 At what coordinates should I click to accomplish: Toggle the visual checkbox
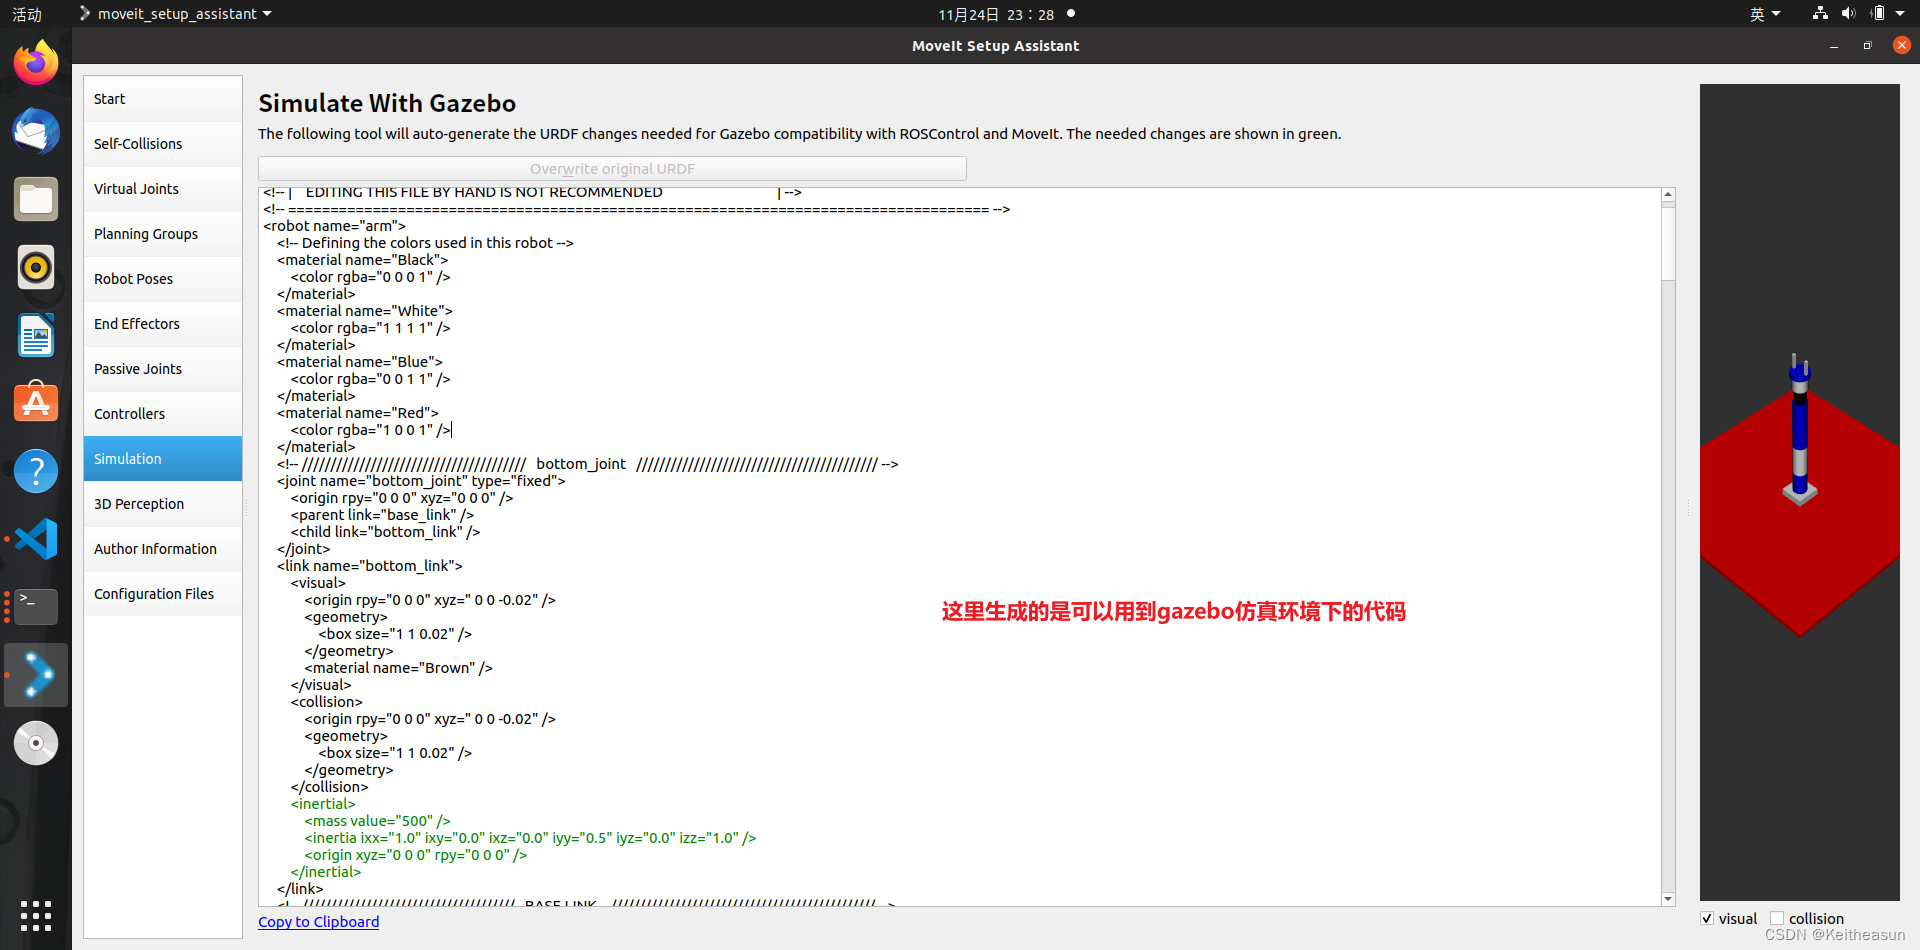click(x=1707, y=918)
